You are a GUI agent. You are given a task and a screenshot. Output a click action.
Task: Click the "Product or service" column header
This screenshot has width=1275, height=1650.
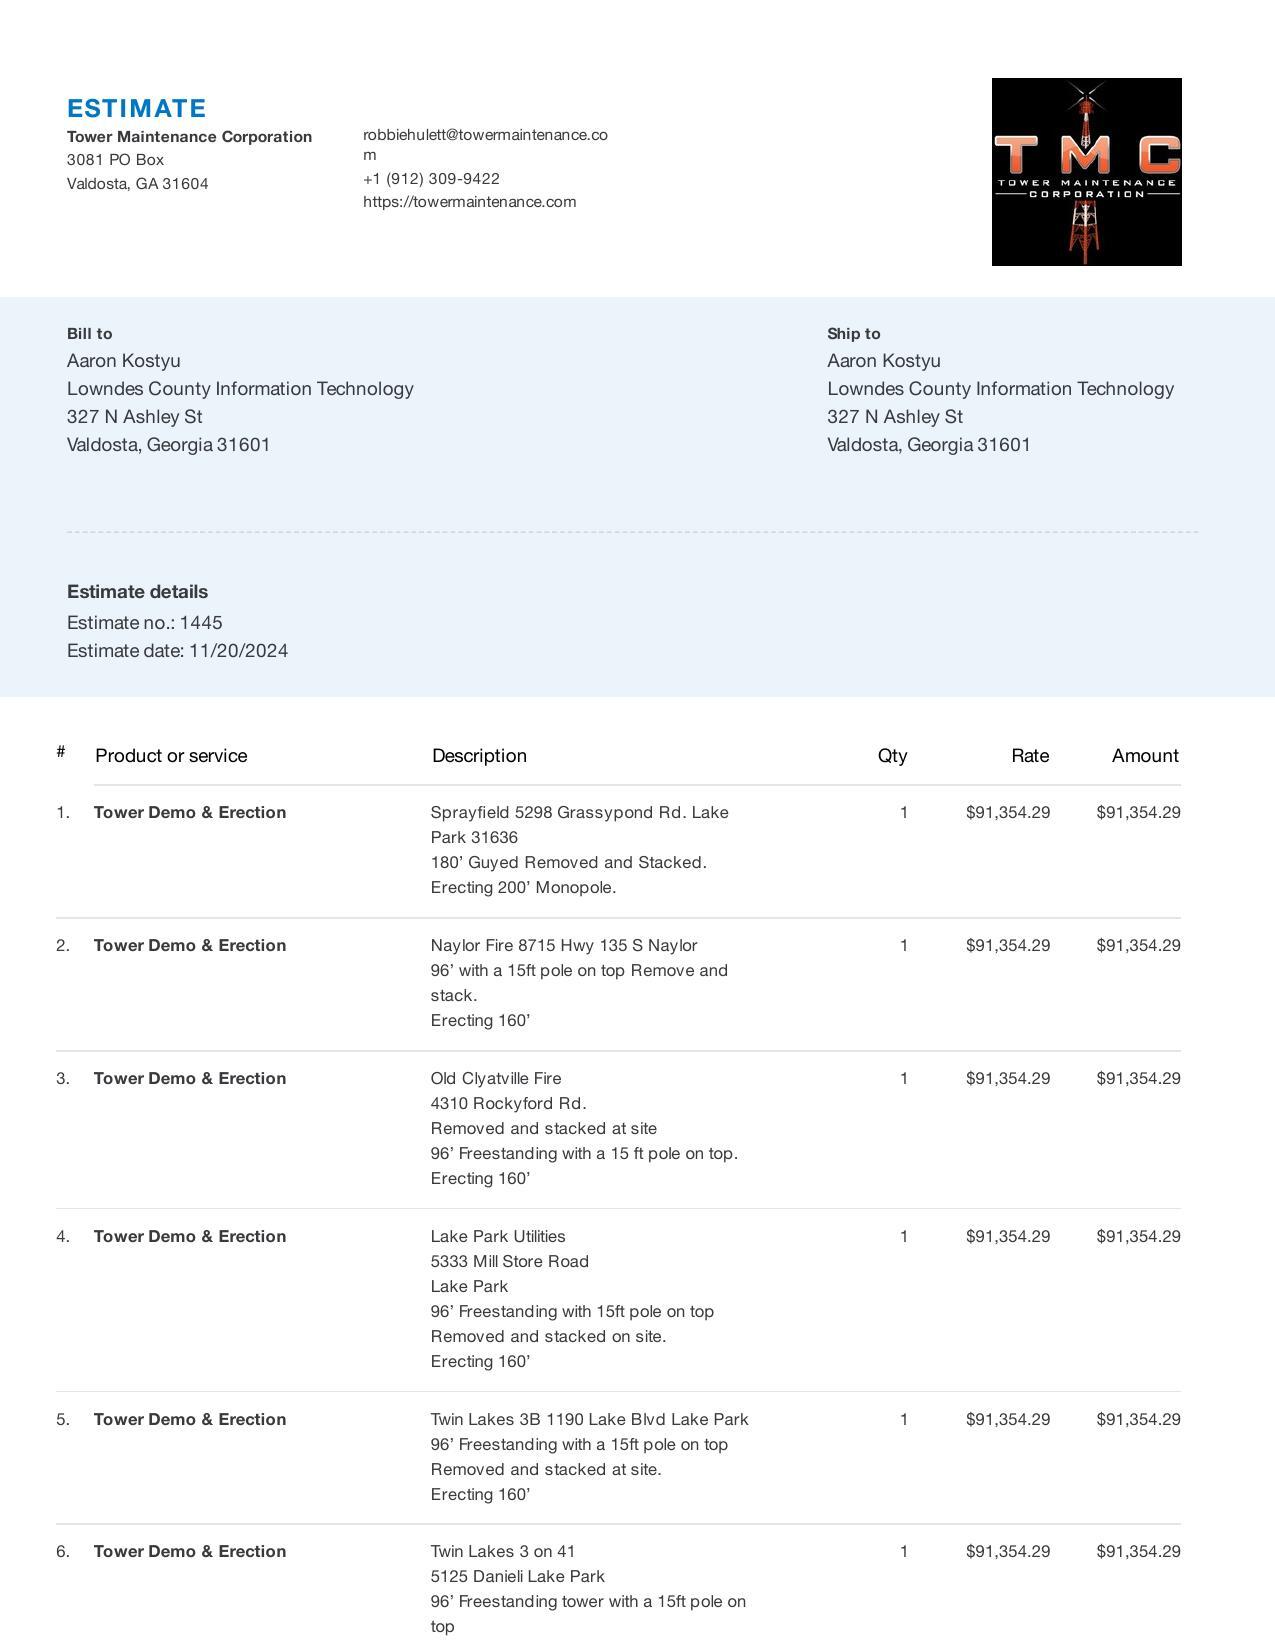click(171, 756)
